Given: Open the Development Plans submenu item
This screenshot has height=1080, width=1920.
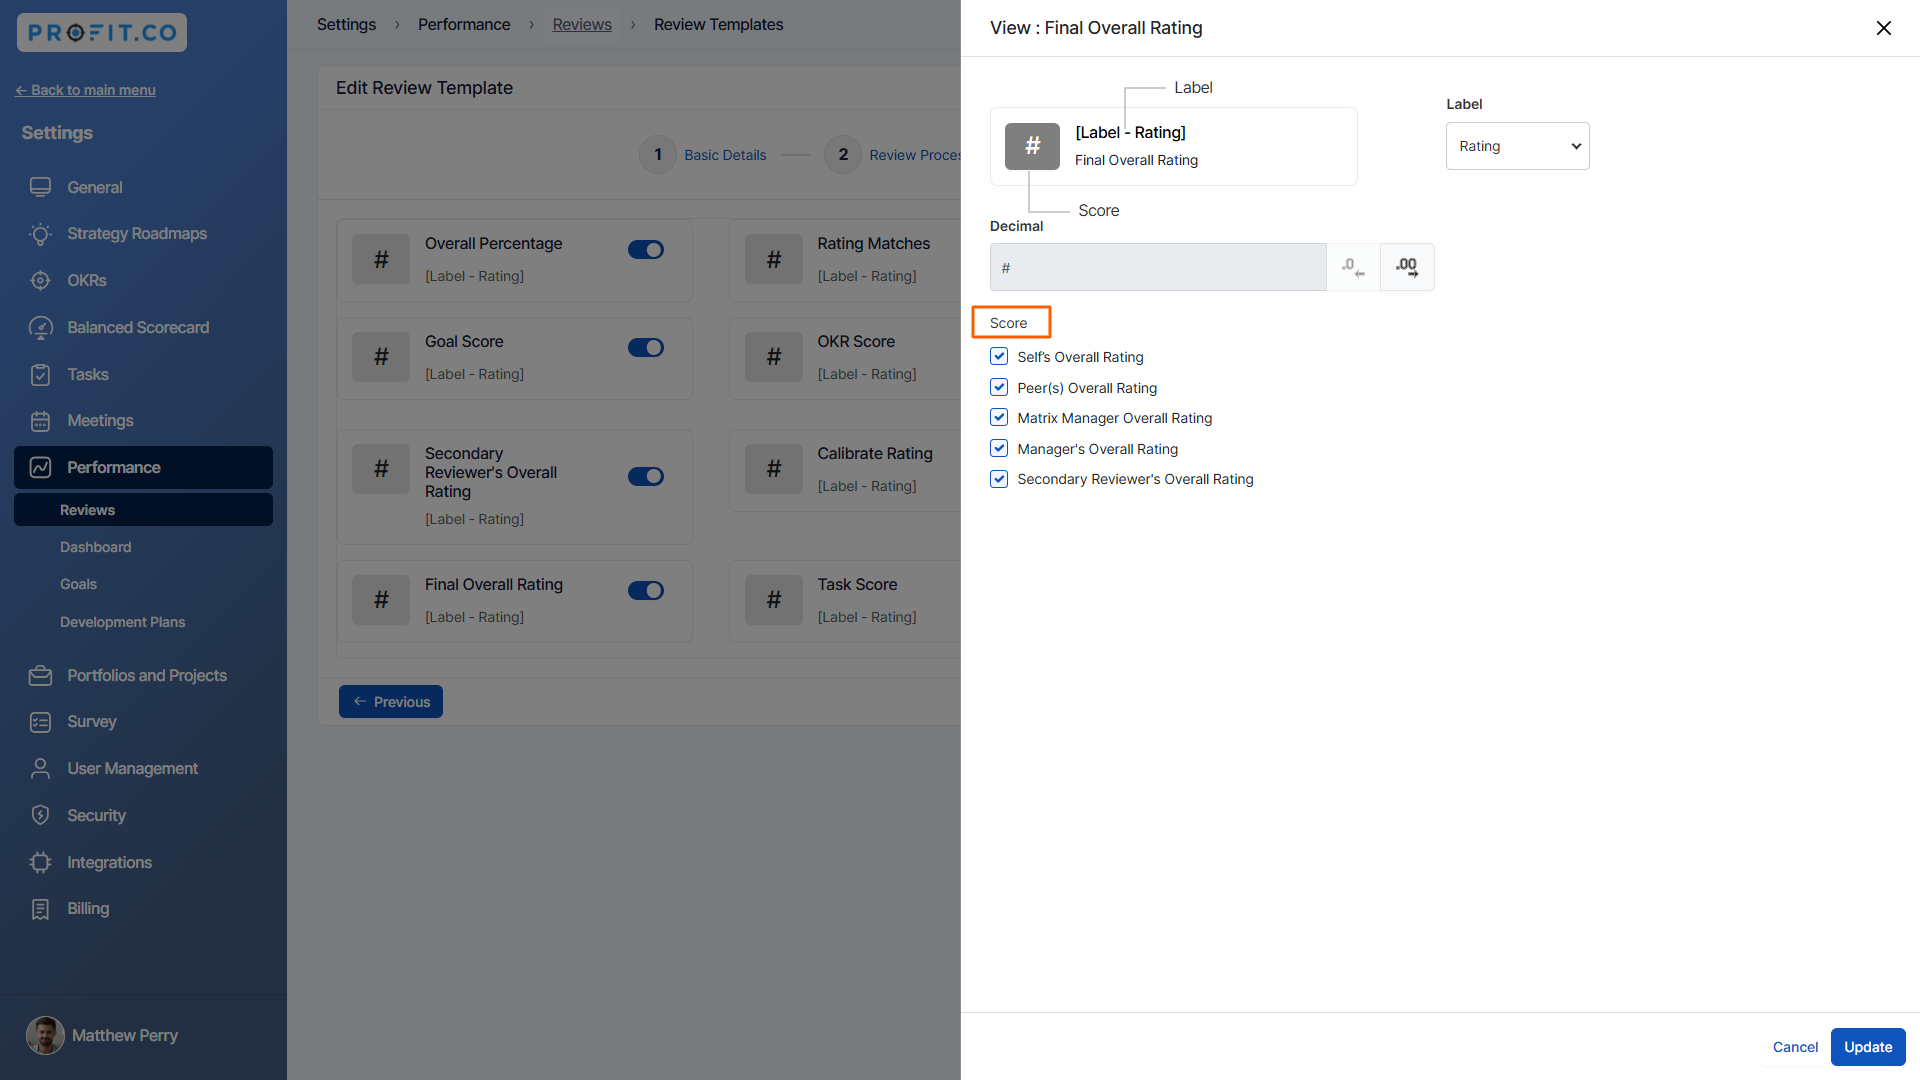Looking at the screenshot, I should [122, 622].
